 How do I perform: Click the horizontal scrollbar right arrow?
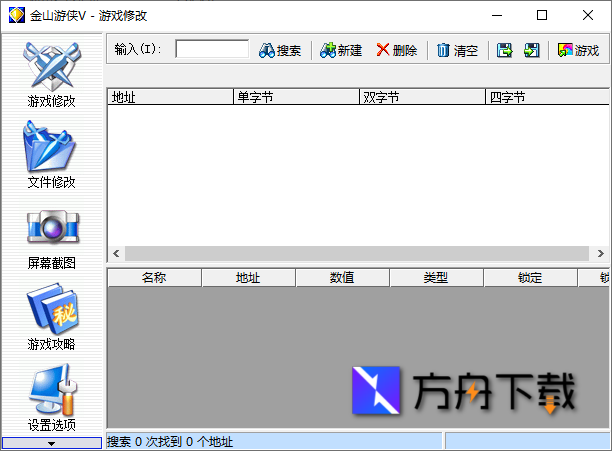click(x=601, y=254)
